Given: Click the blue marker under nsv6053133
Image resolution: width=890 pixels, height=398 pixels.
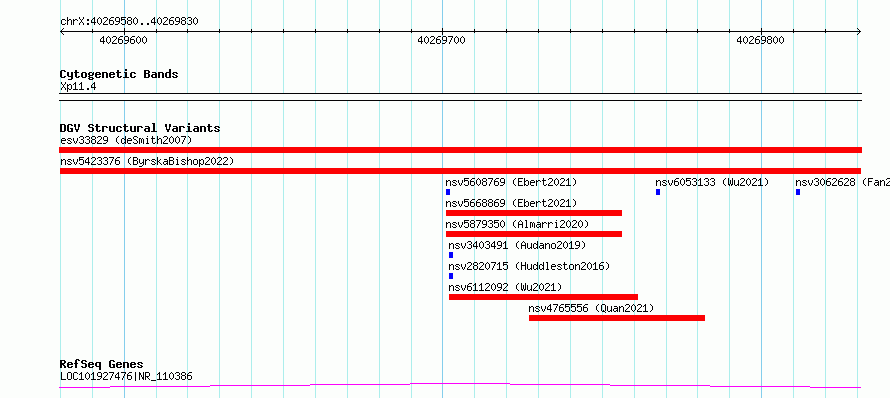Looking at the screenshot, I should [x=658, y=192].
